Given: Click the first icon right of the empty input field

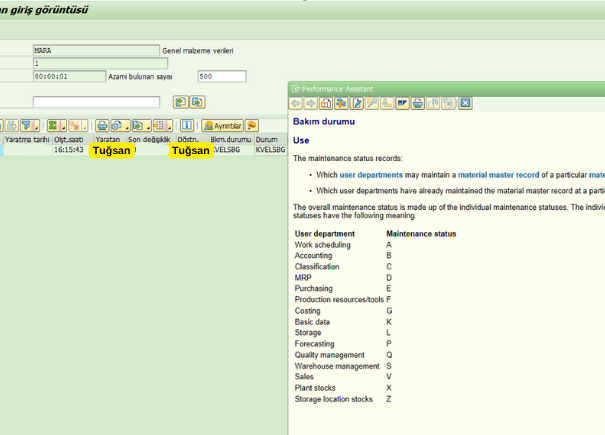Looking at the screenshot, I should tap(180, 102).
